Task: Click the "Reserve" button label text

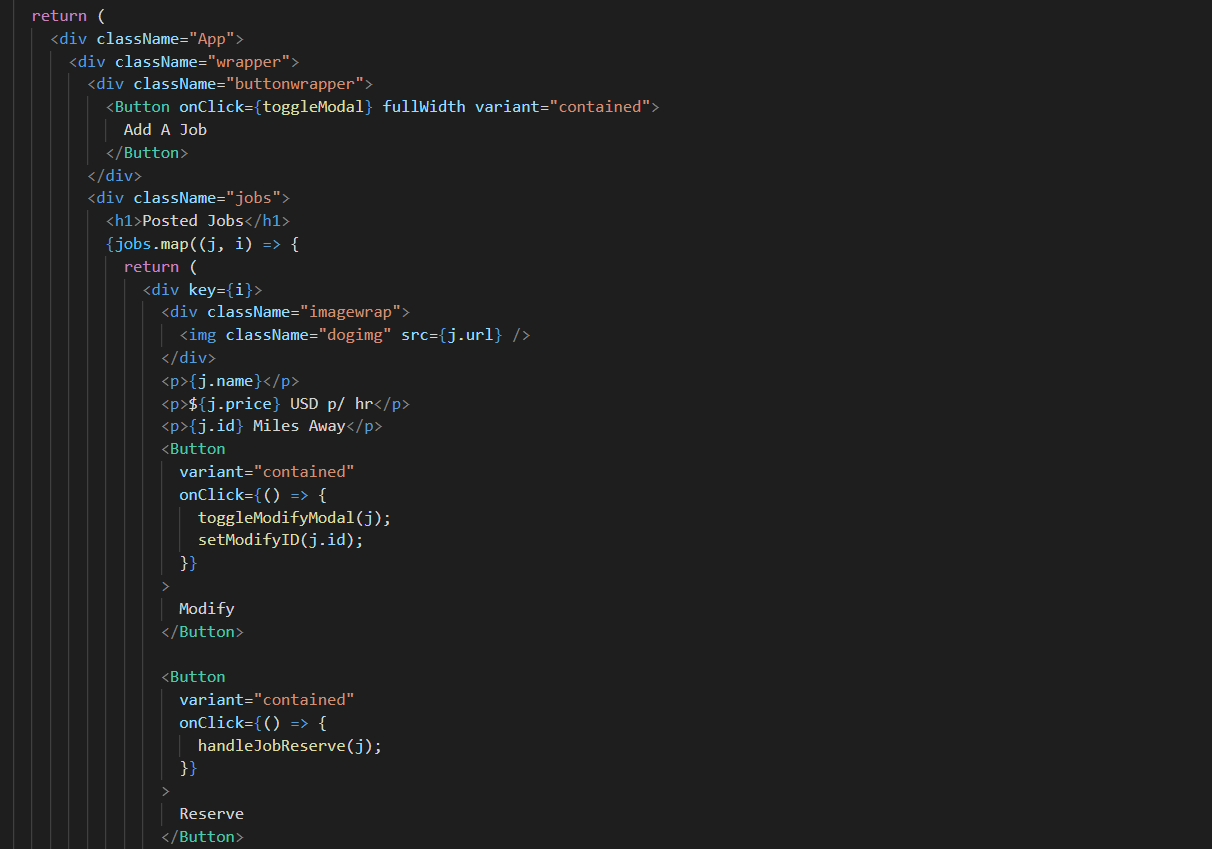Action: coord(212,814)
